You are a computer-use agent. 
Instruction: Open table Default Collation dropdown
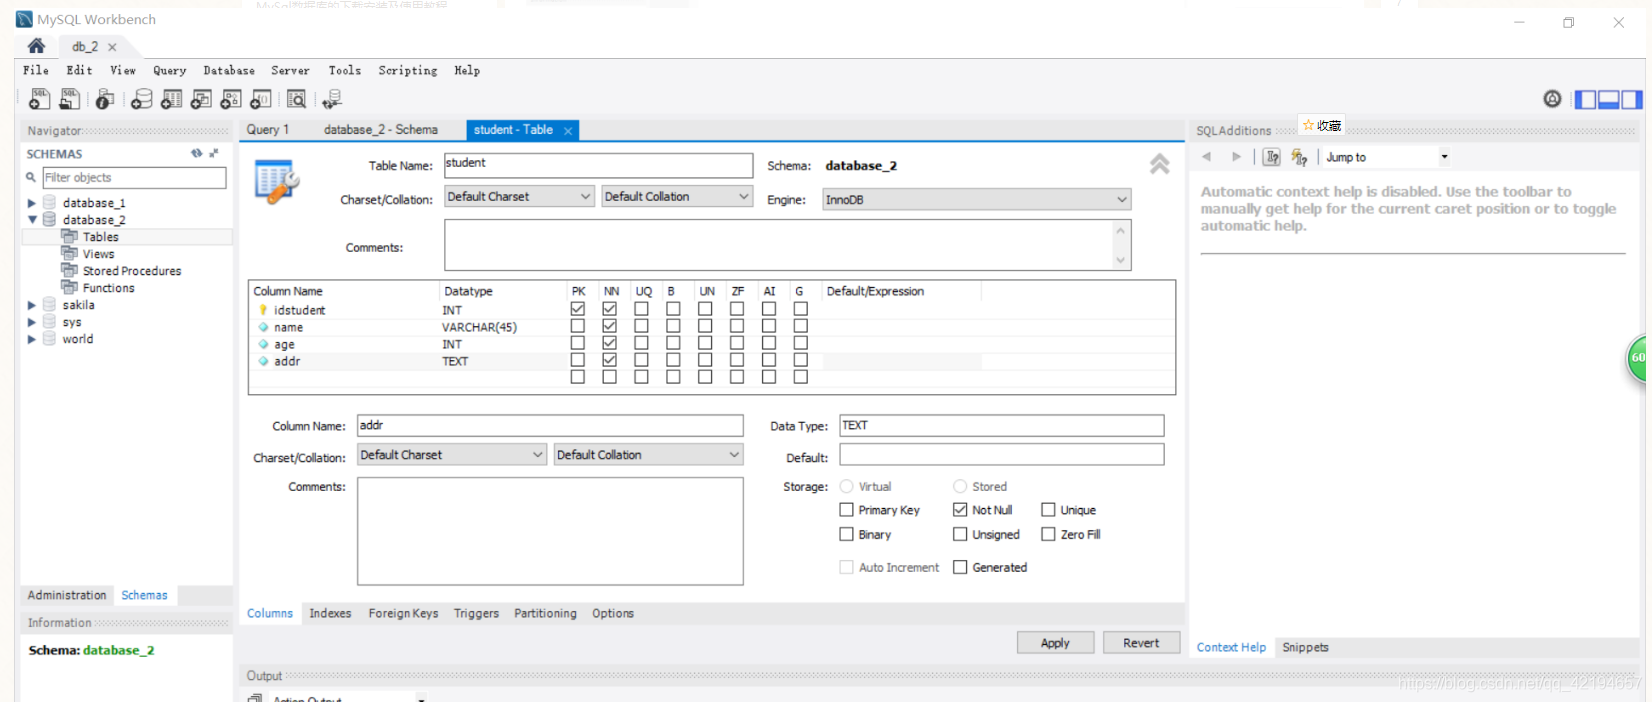[x=677, y=197]
